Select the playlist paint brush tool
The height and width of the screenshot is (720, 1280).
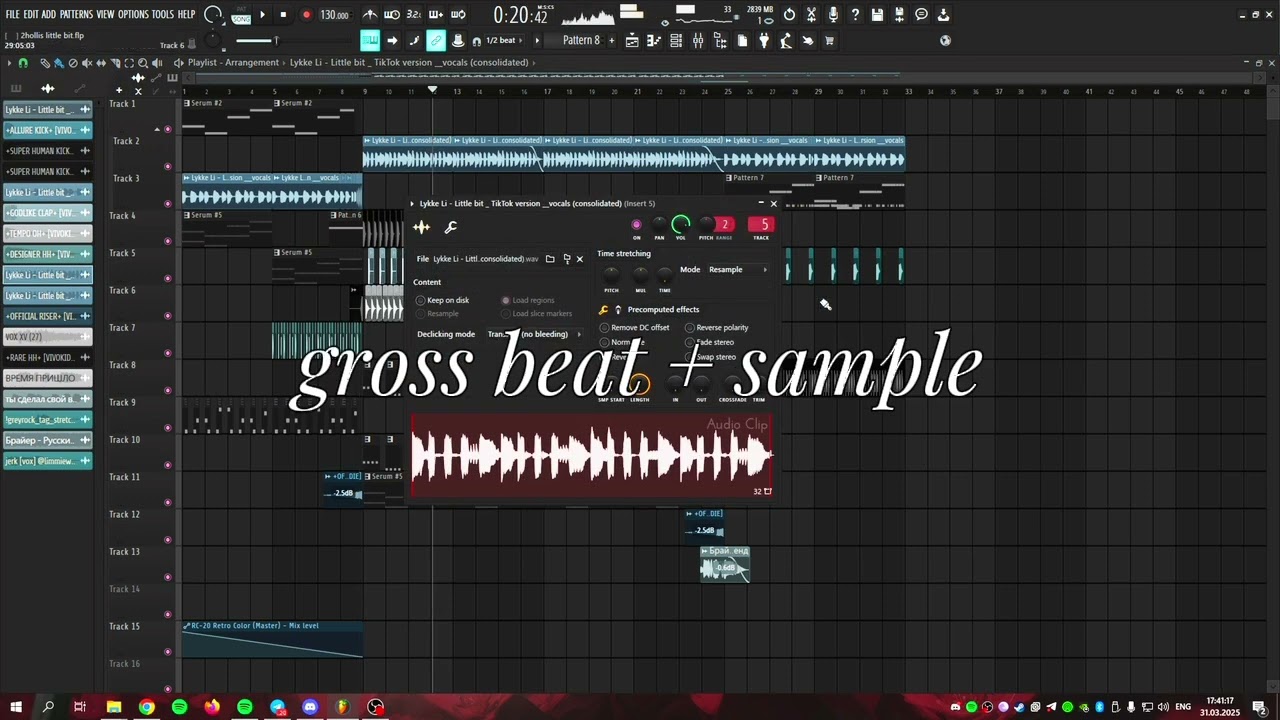click(59, 63)
